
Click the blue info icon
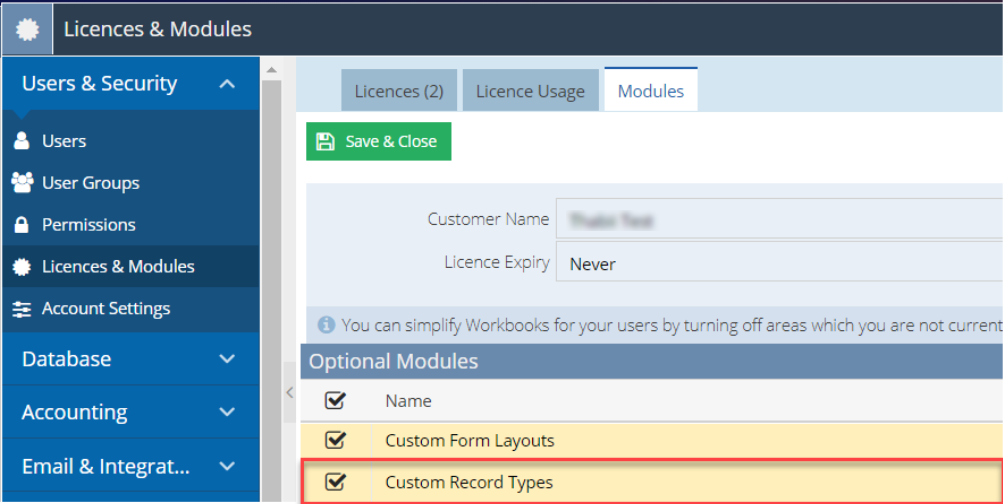[326, 325]
